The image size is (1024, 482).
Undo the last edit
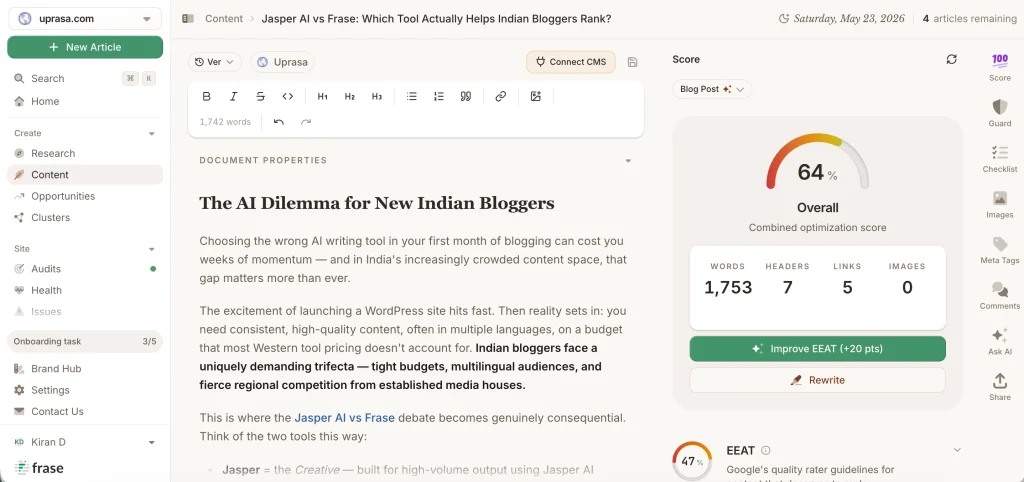279,121
